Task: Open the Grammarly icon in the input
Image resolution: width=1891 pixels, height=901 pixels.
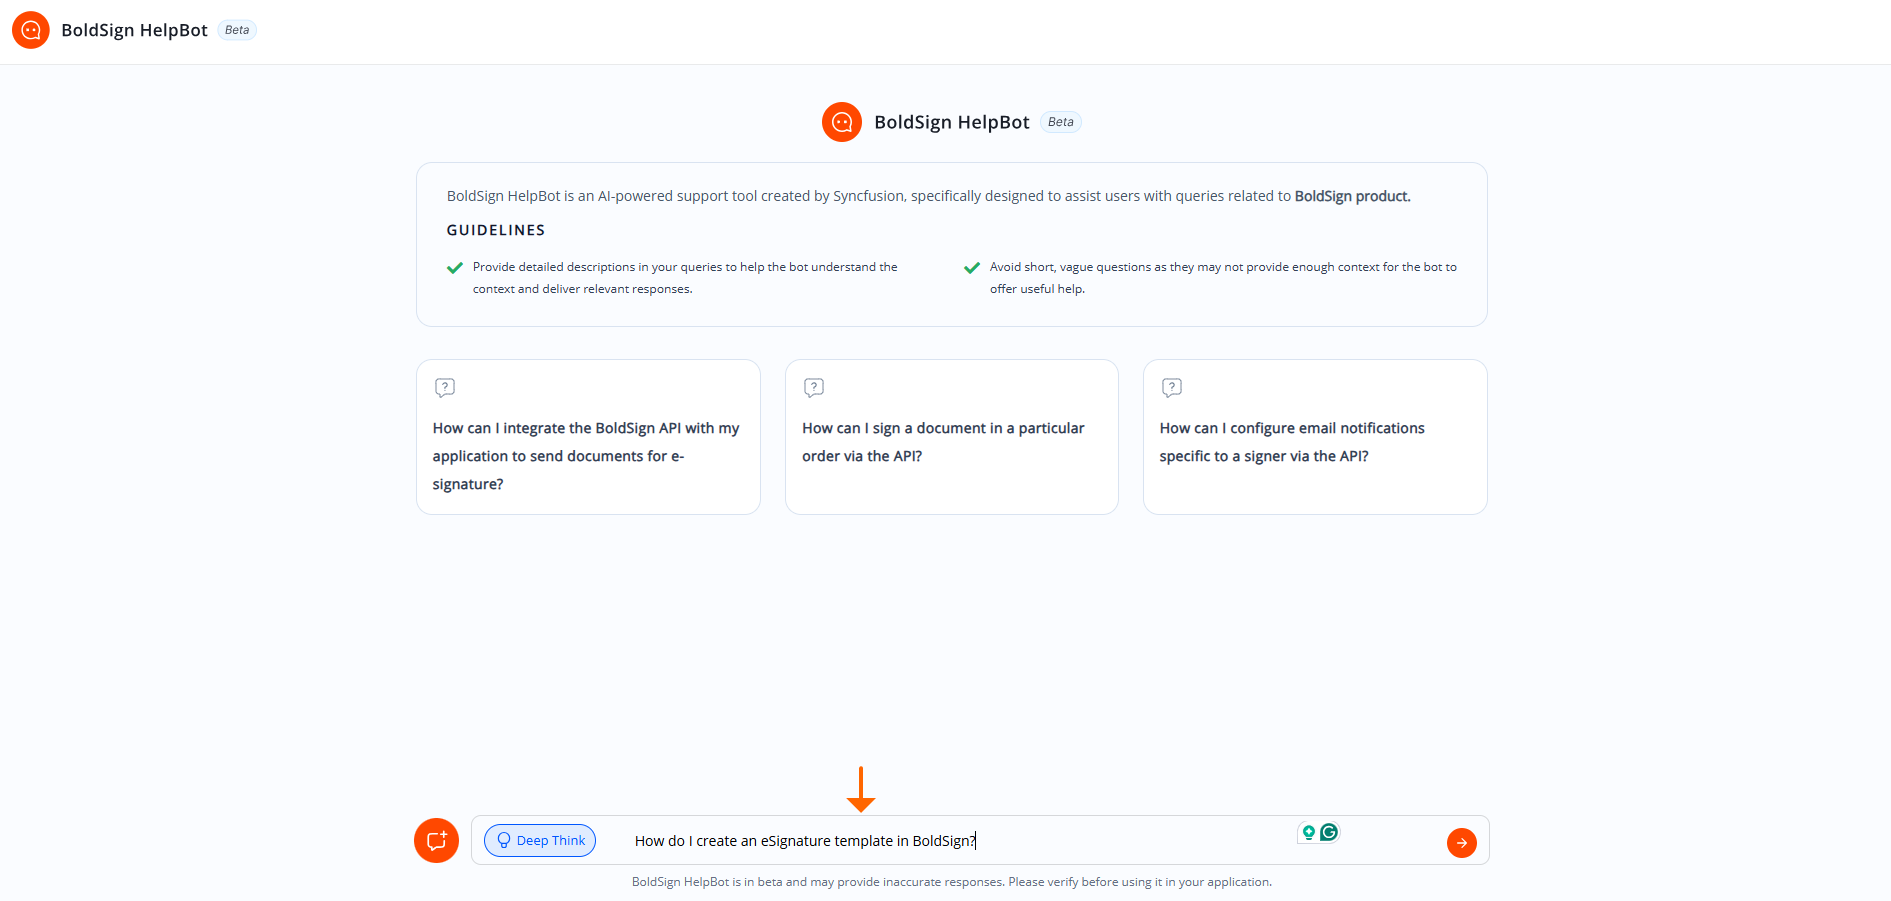Action: click(1329, 832)
